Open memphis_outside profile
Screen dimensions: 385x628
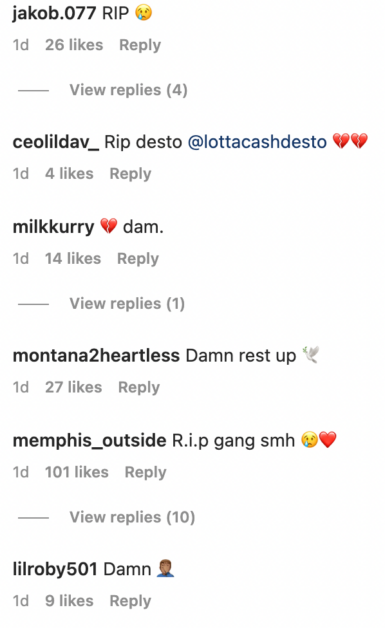point(89,440)
